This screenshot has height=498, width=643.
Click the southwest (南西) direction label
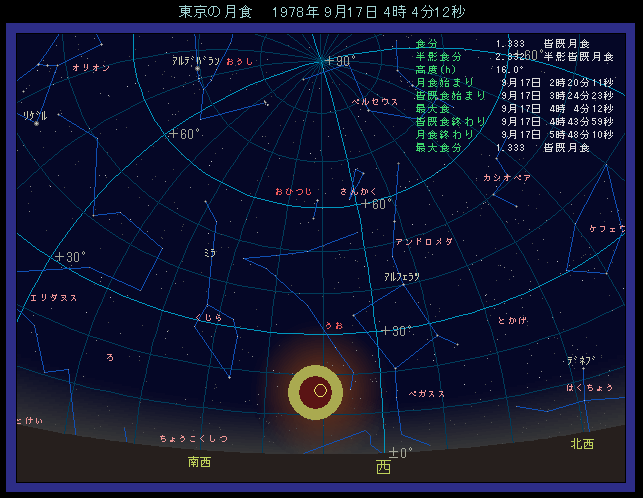(x=199, y=462)
